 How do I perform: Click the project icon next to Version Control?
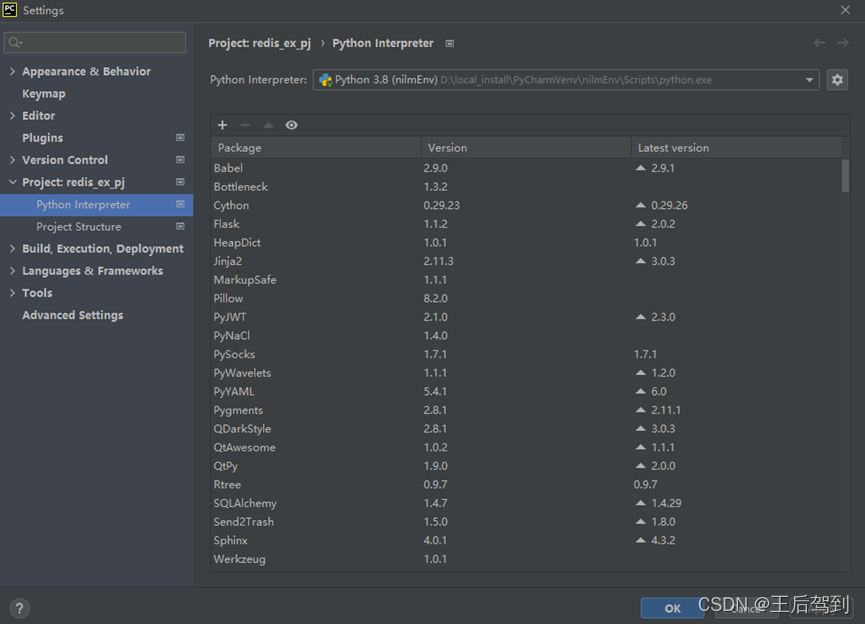[x=180, y=159]
